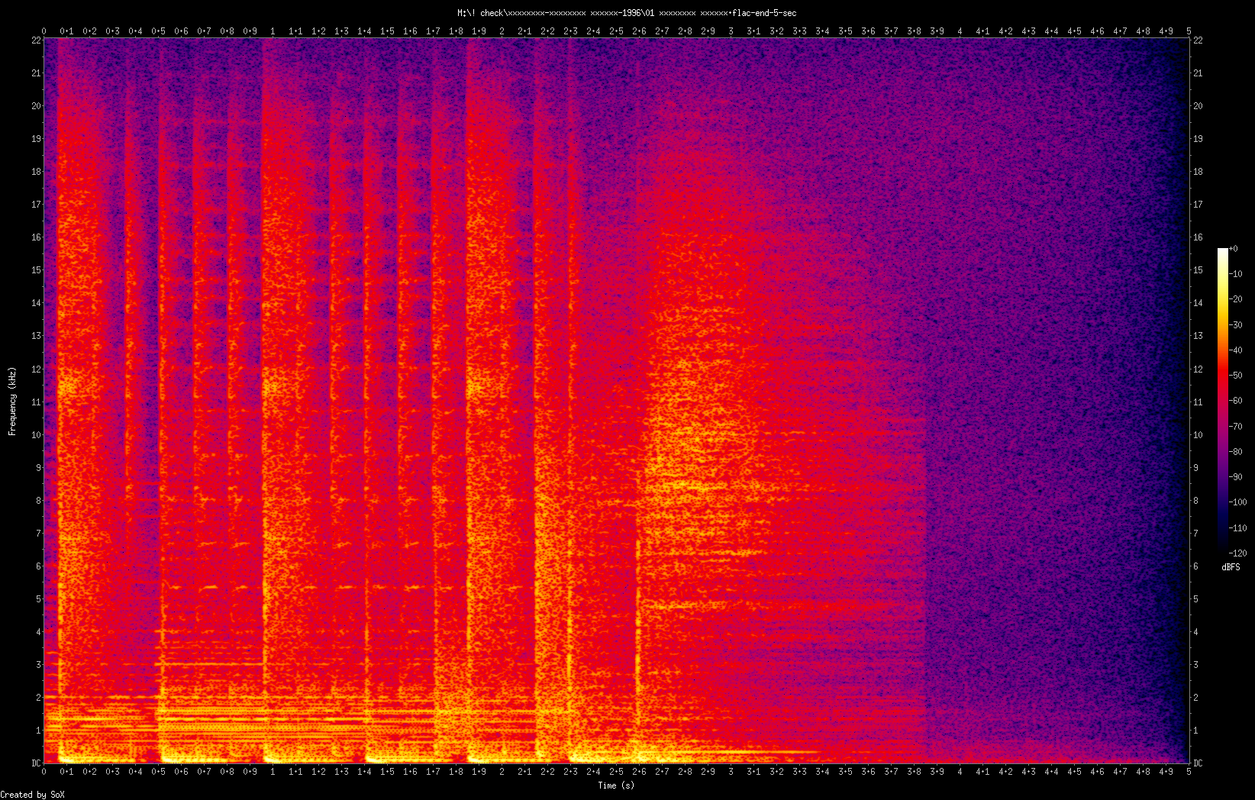Select the 'Time (s)' axis label

click(x=616, y=786)
